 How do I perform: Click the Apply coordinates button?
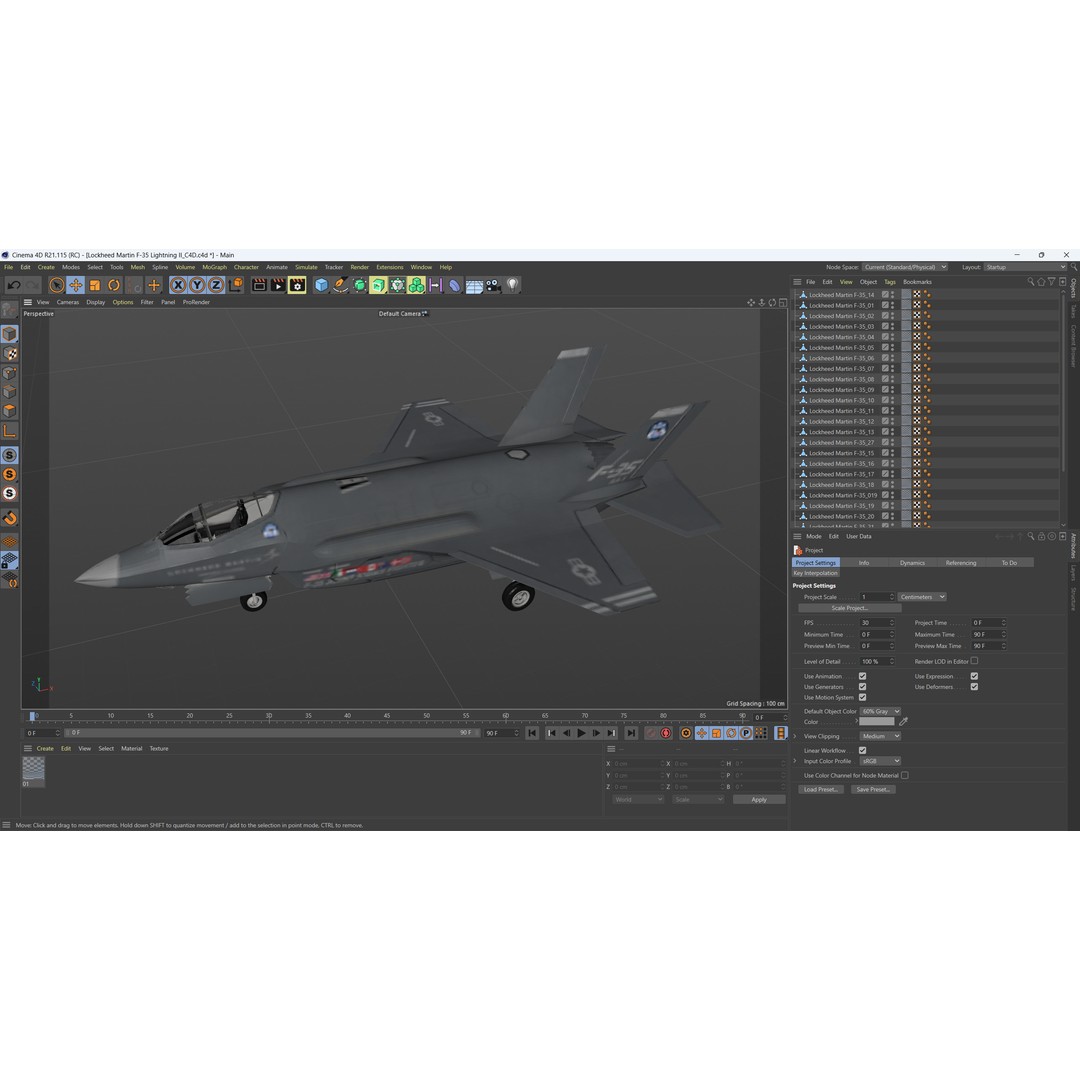(x=759, y=800)
